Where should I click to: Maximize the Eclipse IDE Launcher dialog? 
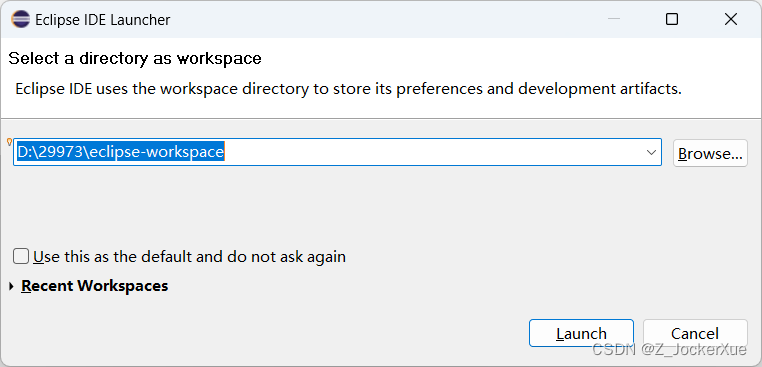(x=672, y=19)
